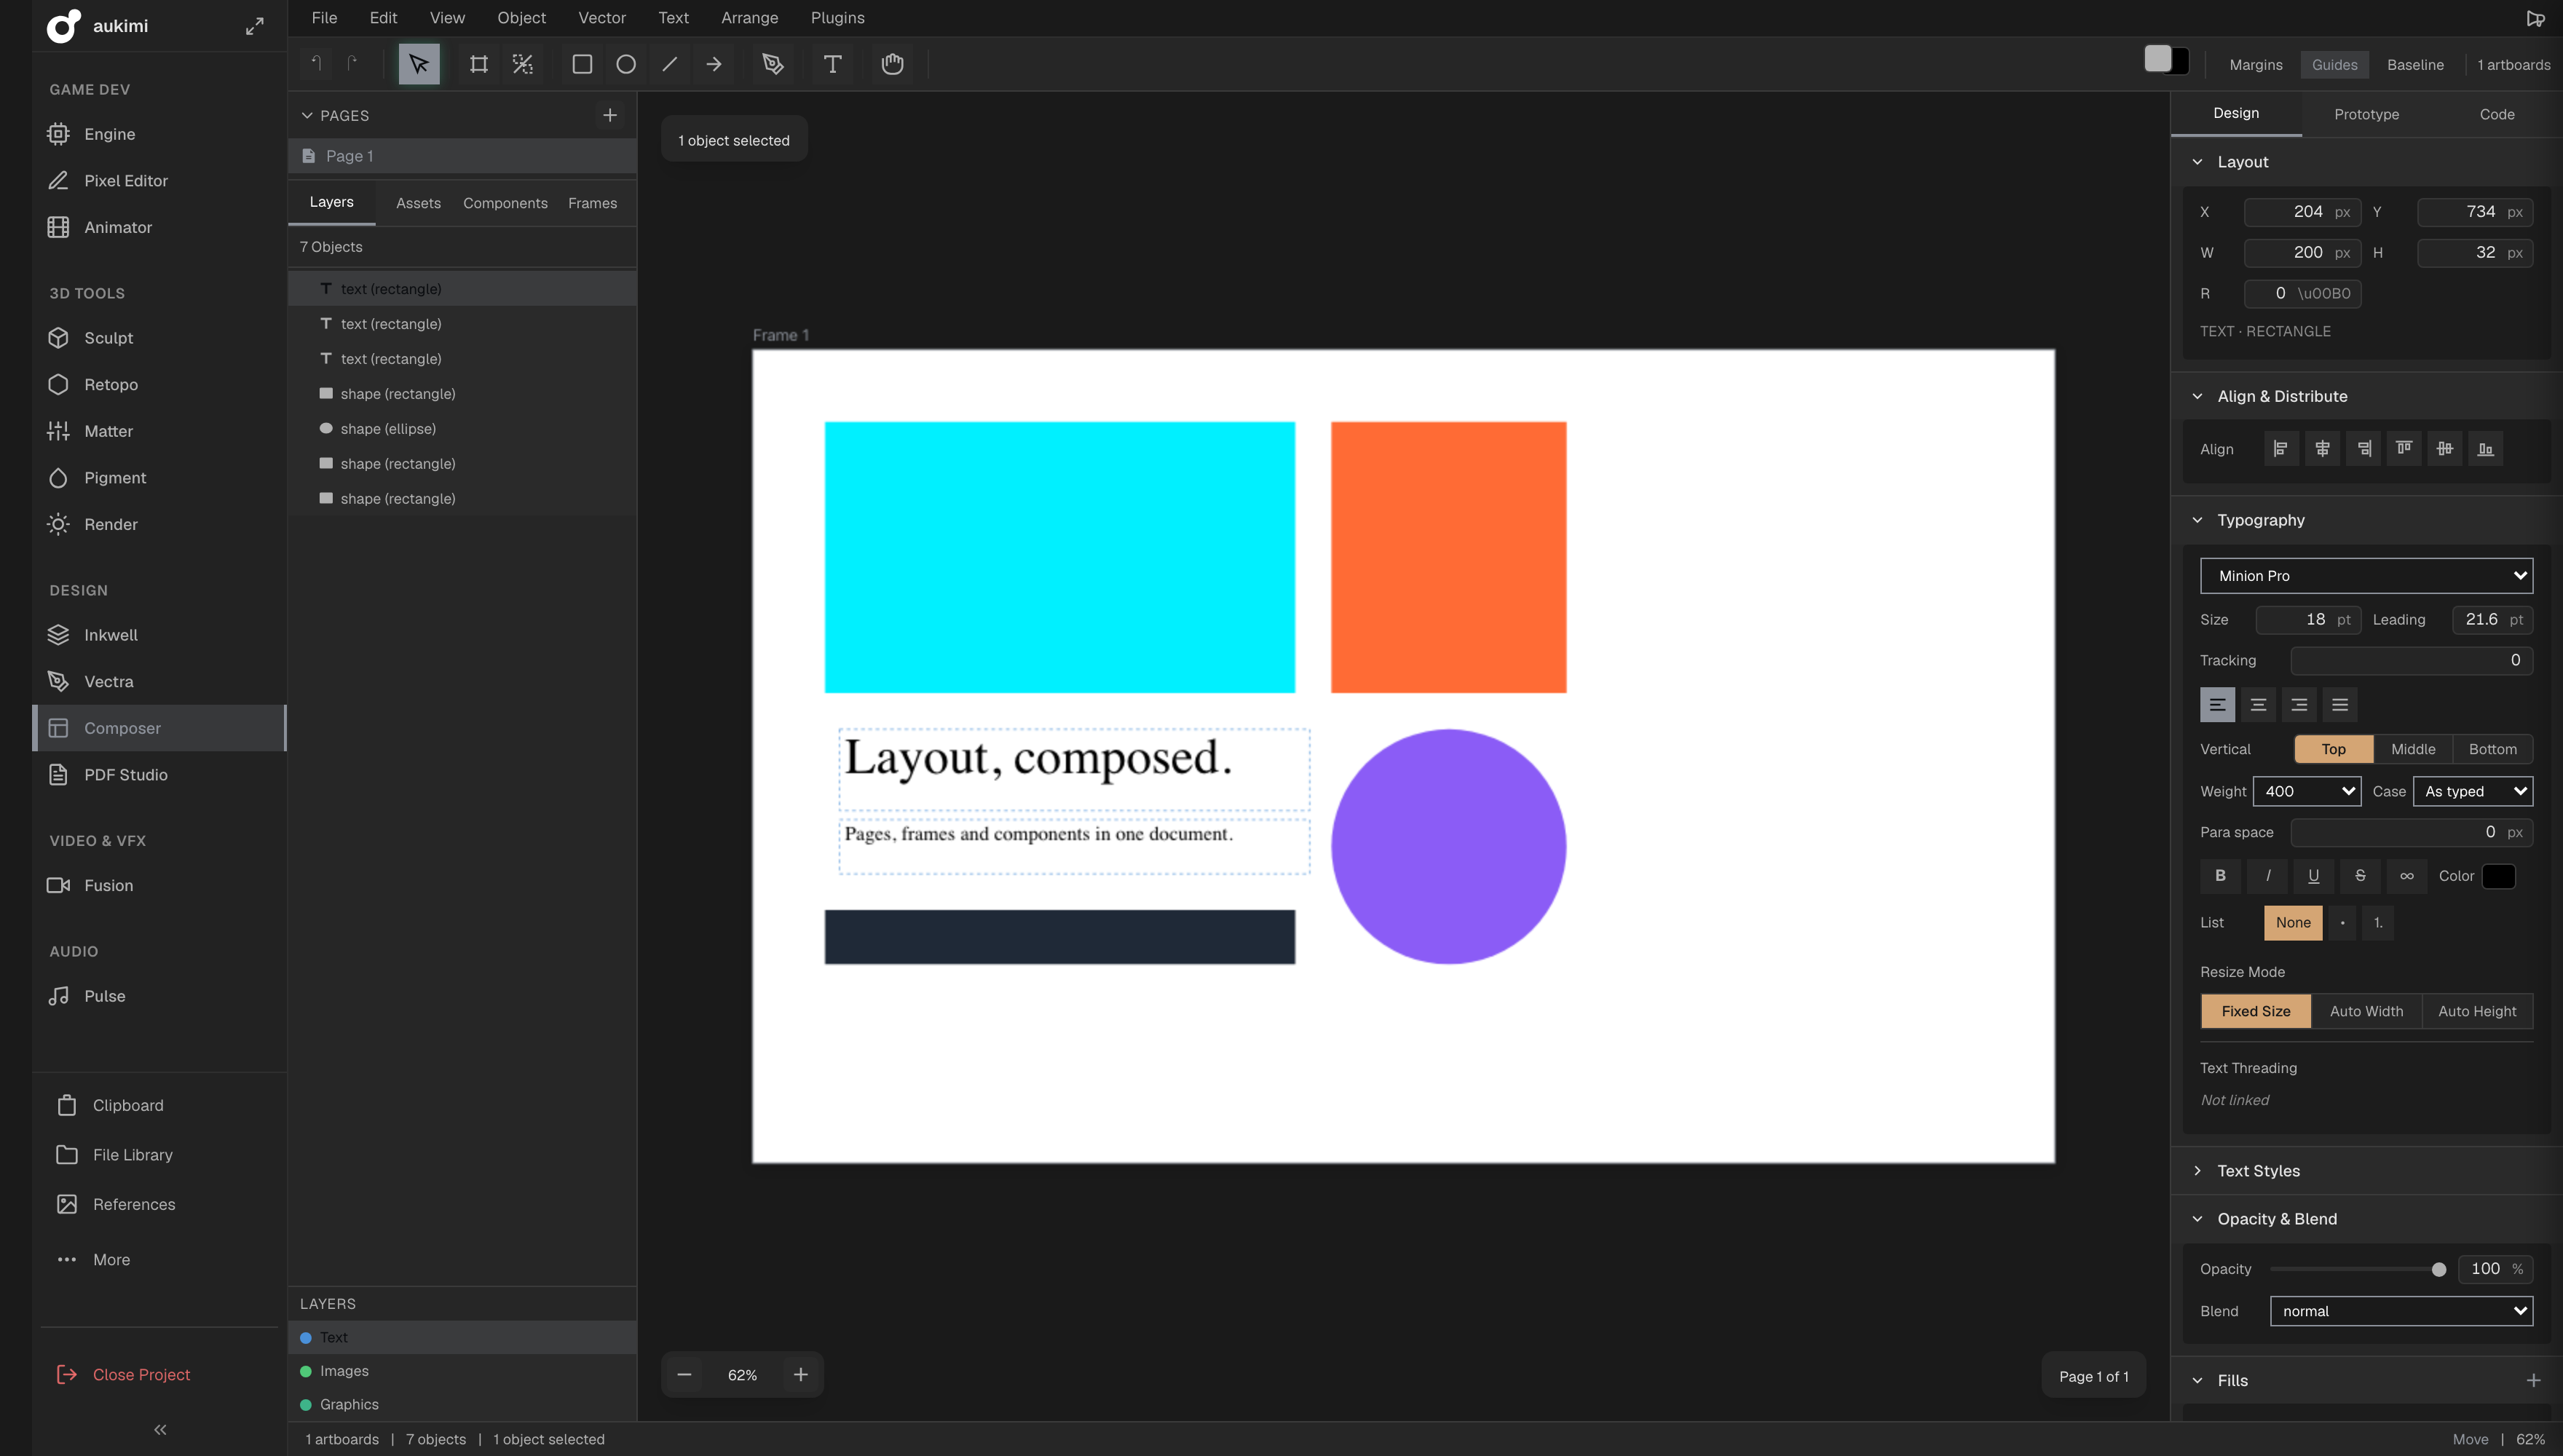Align objects to left edge

(x=2281, y=449)
